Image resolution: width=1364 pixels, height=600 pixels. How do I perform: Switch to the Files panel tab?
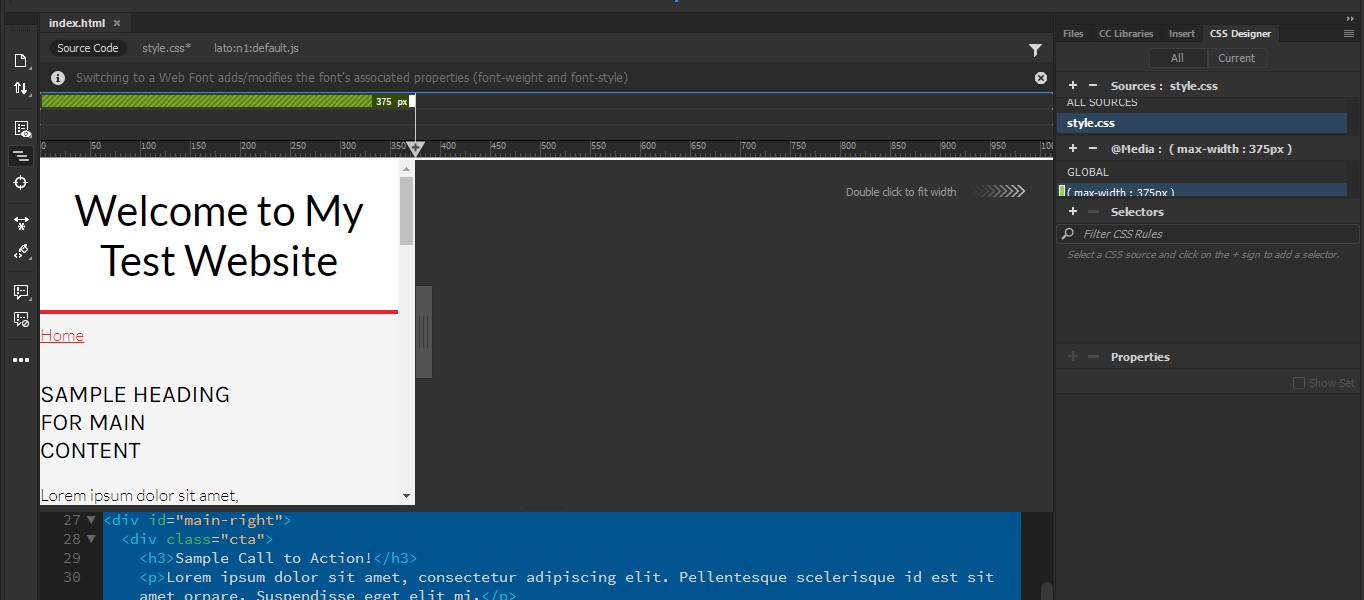[1072, 33]
